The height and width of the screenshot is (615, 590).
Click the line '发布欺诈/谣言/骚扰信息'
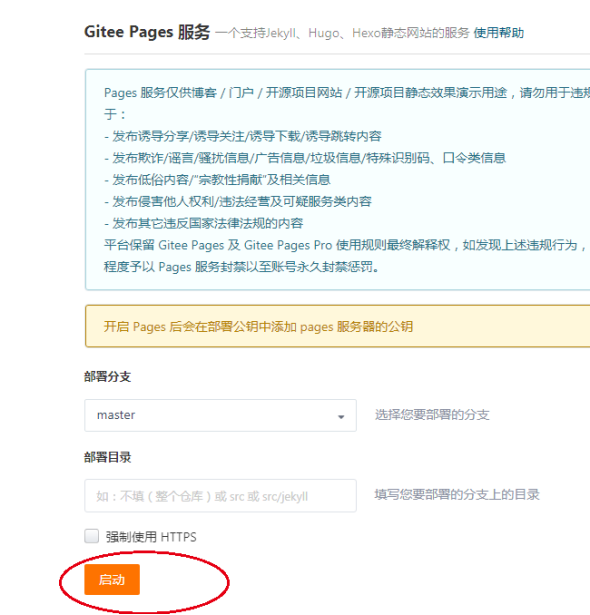305,158
